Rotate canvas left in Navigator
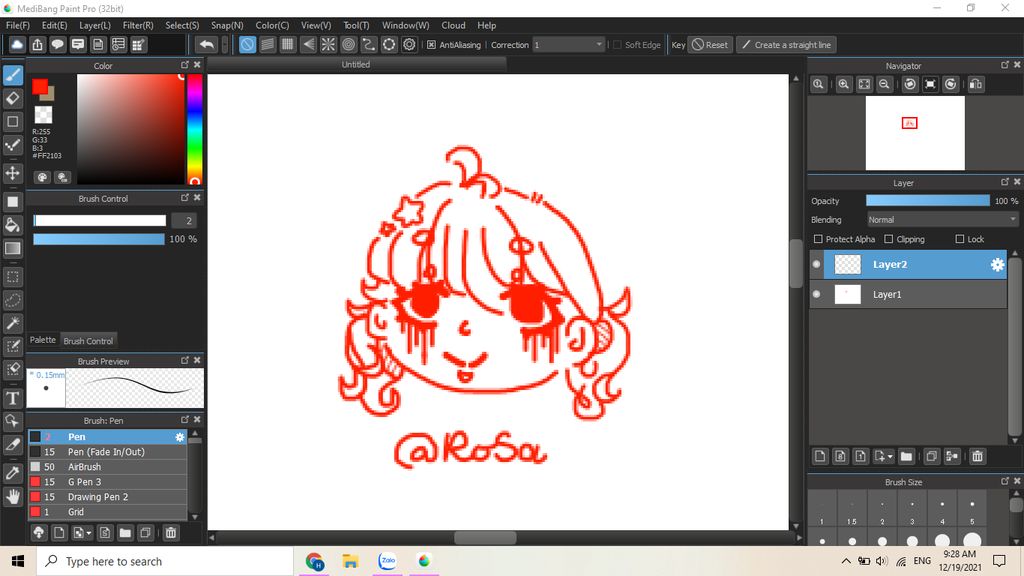Image resolution: width=1024 pixels, height=576 pixels. click(910, 84)
